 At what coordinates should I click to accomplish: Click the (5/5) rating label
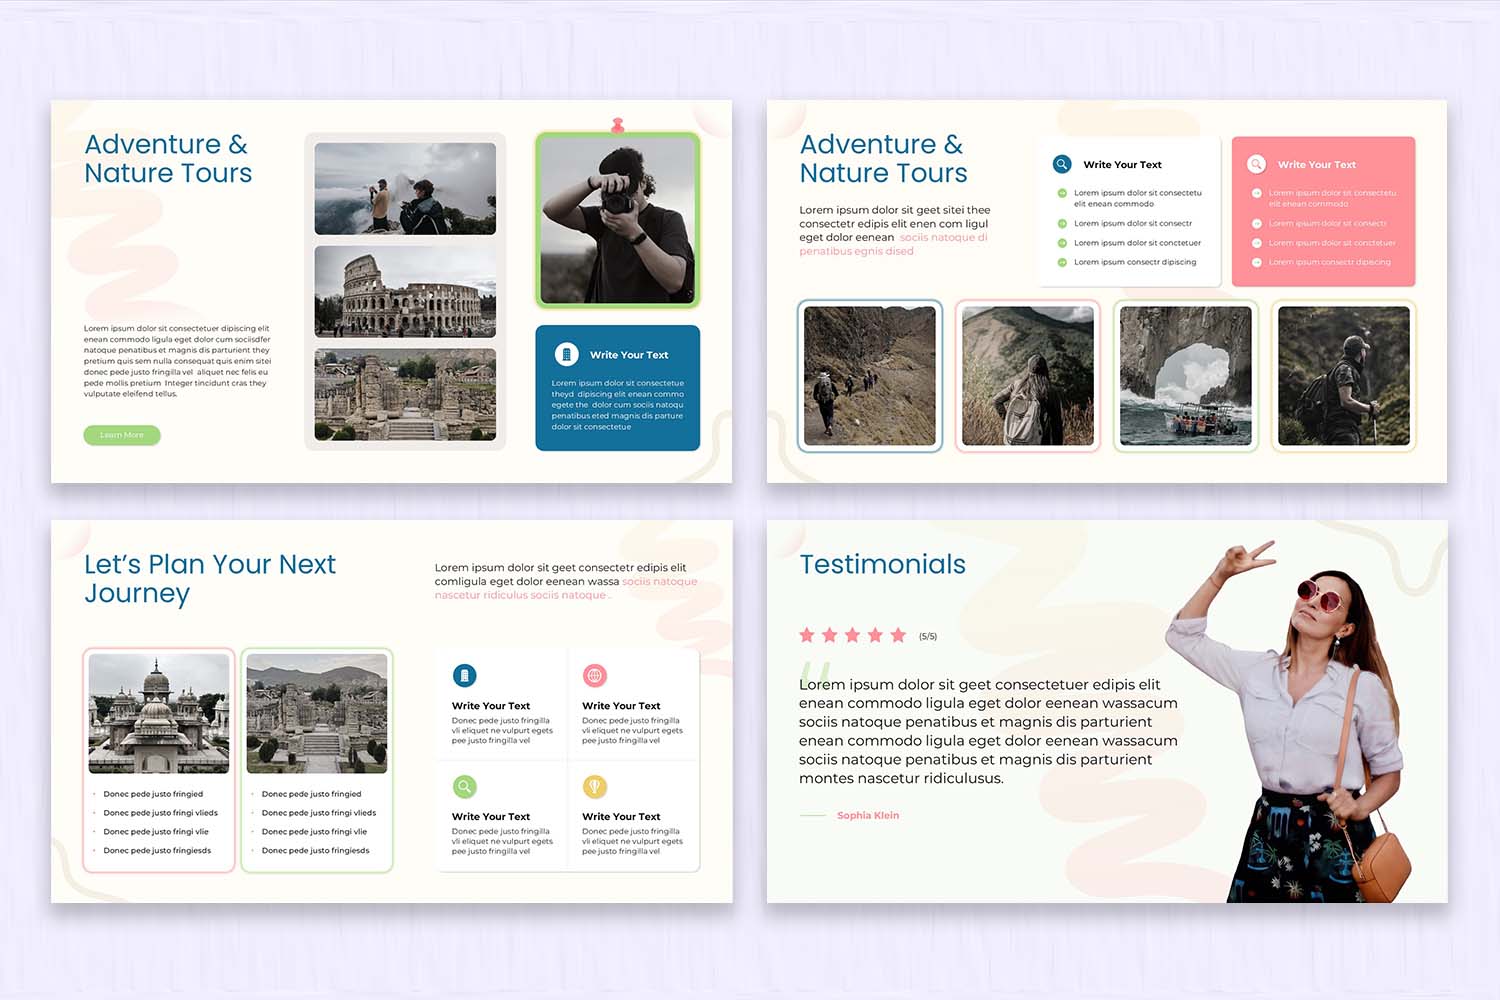click(928, 635)
